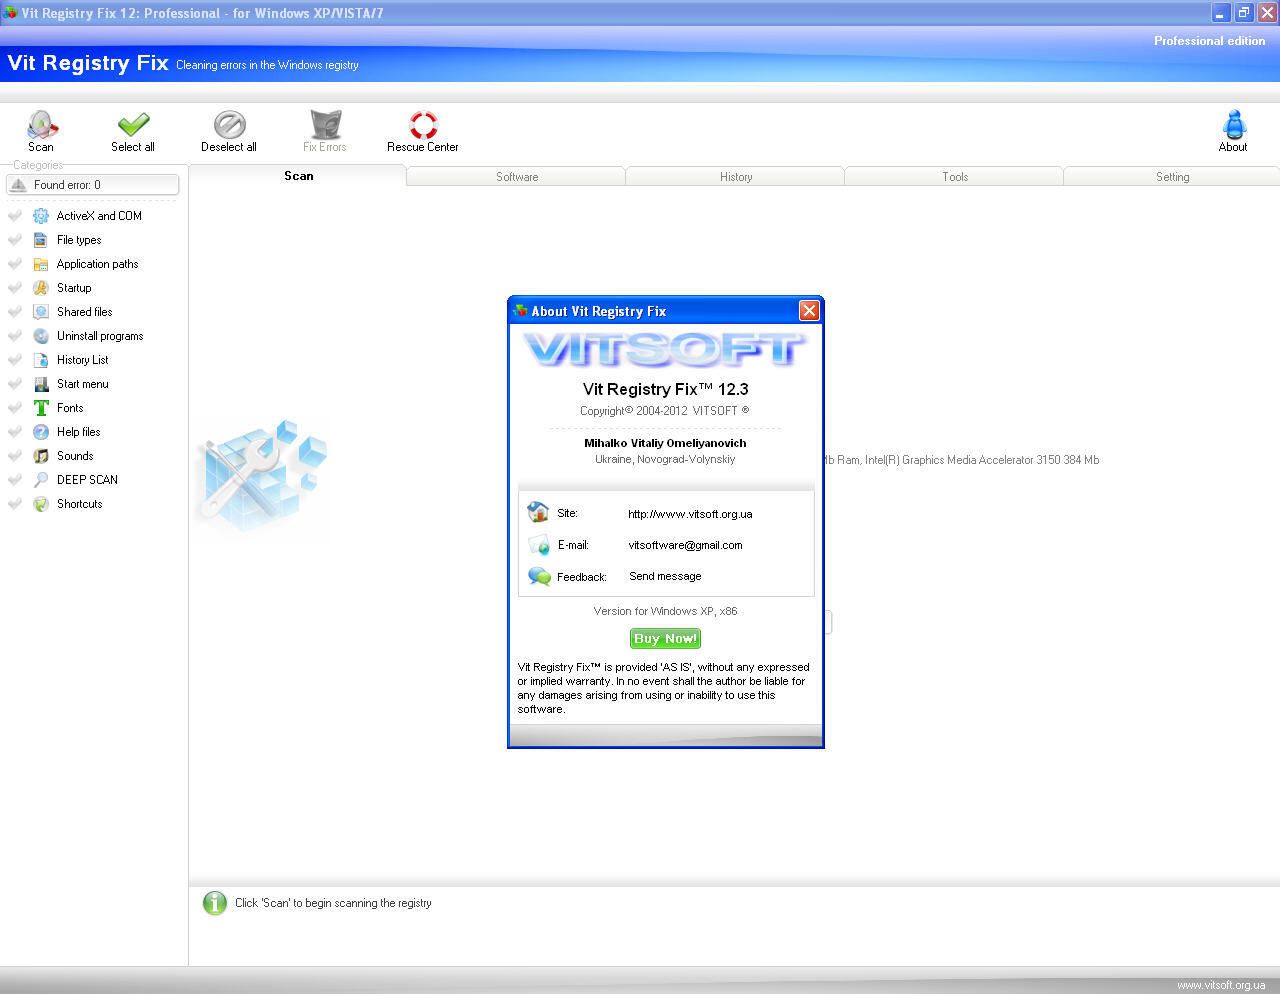Select the DEEP SCAN label
This screenshot has width=1280, height=994.
click(x=87, y=480)
